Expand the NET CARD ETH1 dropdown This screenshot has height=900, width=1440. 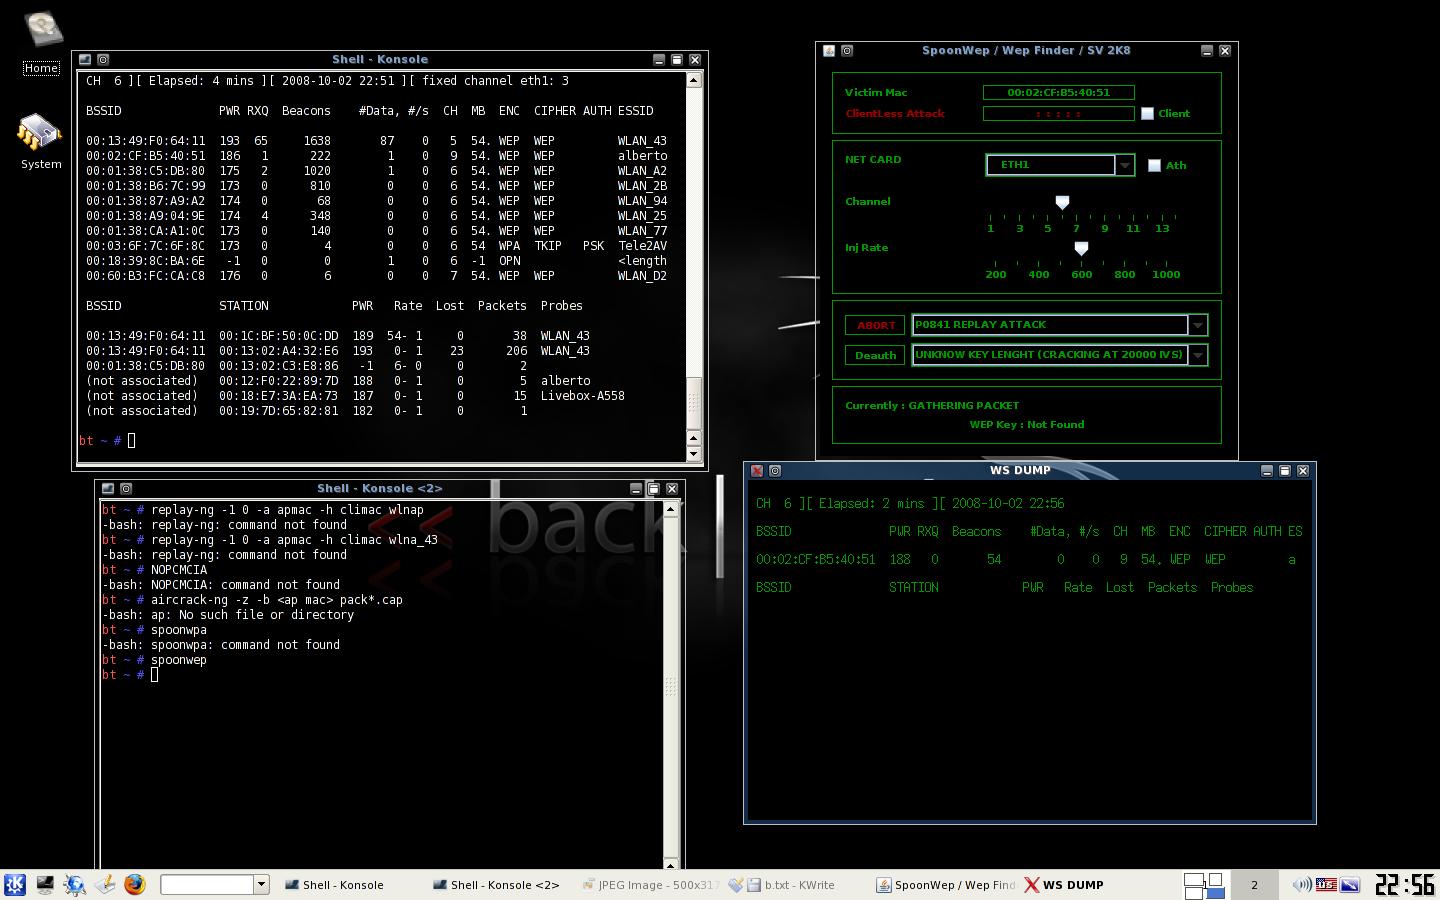(1124, 165)
